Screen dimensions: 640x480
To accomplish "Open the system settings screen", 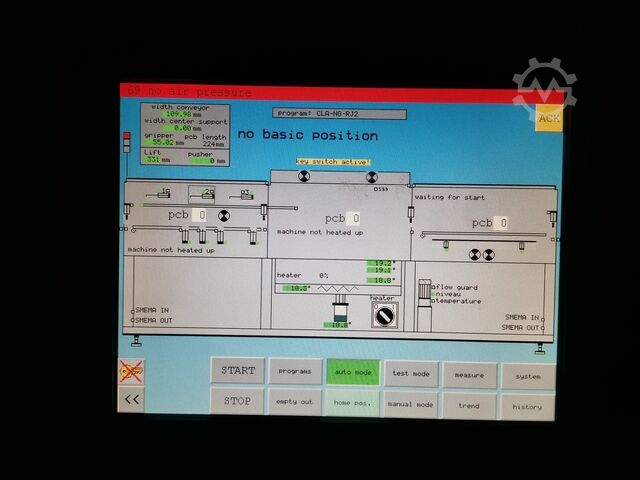I will 527,376.
